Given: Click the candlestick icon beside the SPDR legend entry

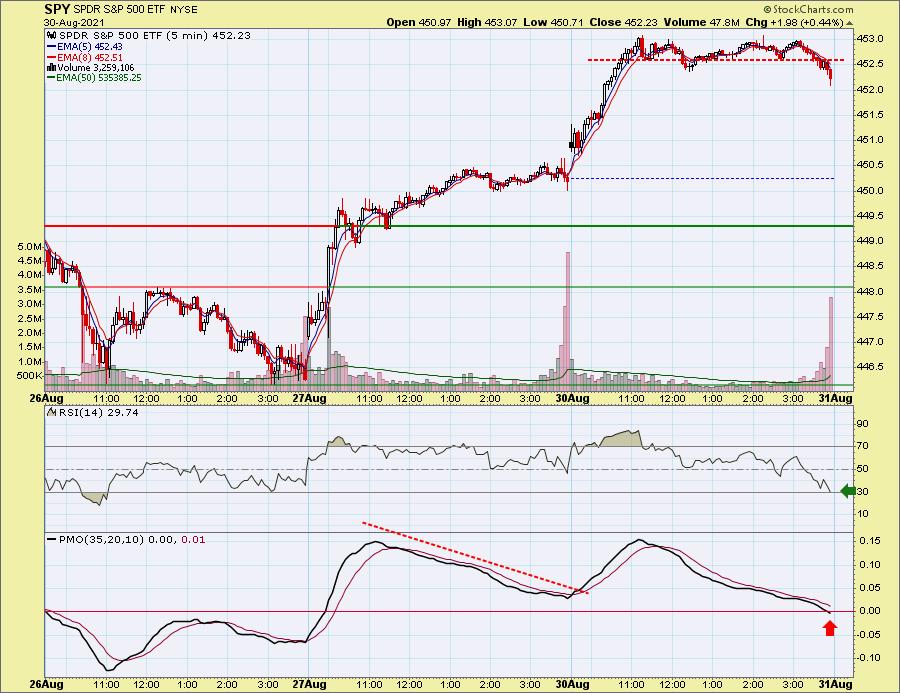Looking at the screenshot, I should [x=52, y=36].
